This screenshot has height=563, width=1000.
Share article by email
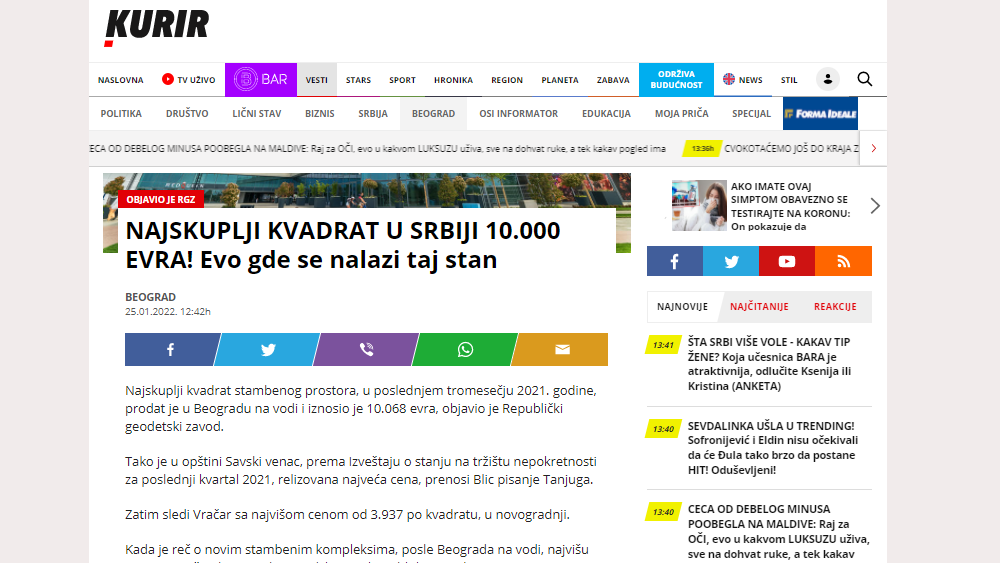click(x=562, y=349)
